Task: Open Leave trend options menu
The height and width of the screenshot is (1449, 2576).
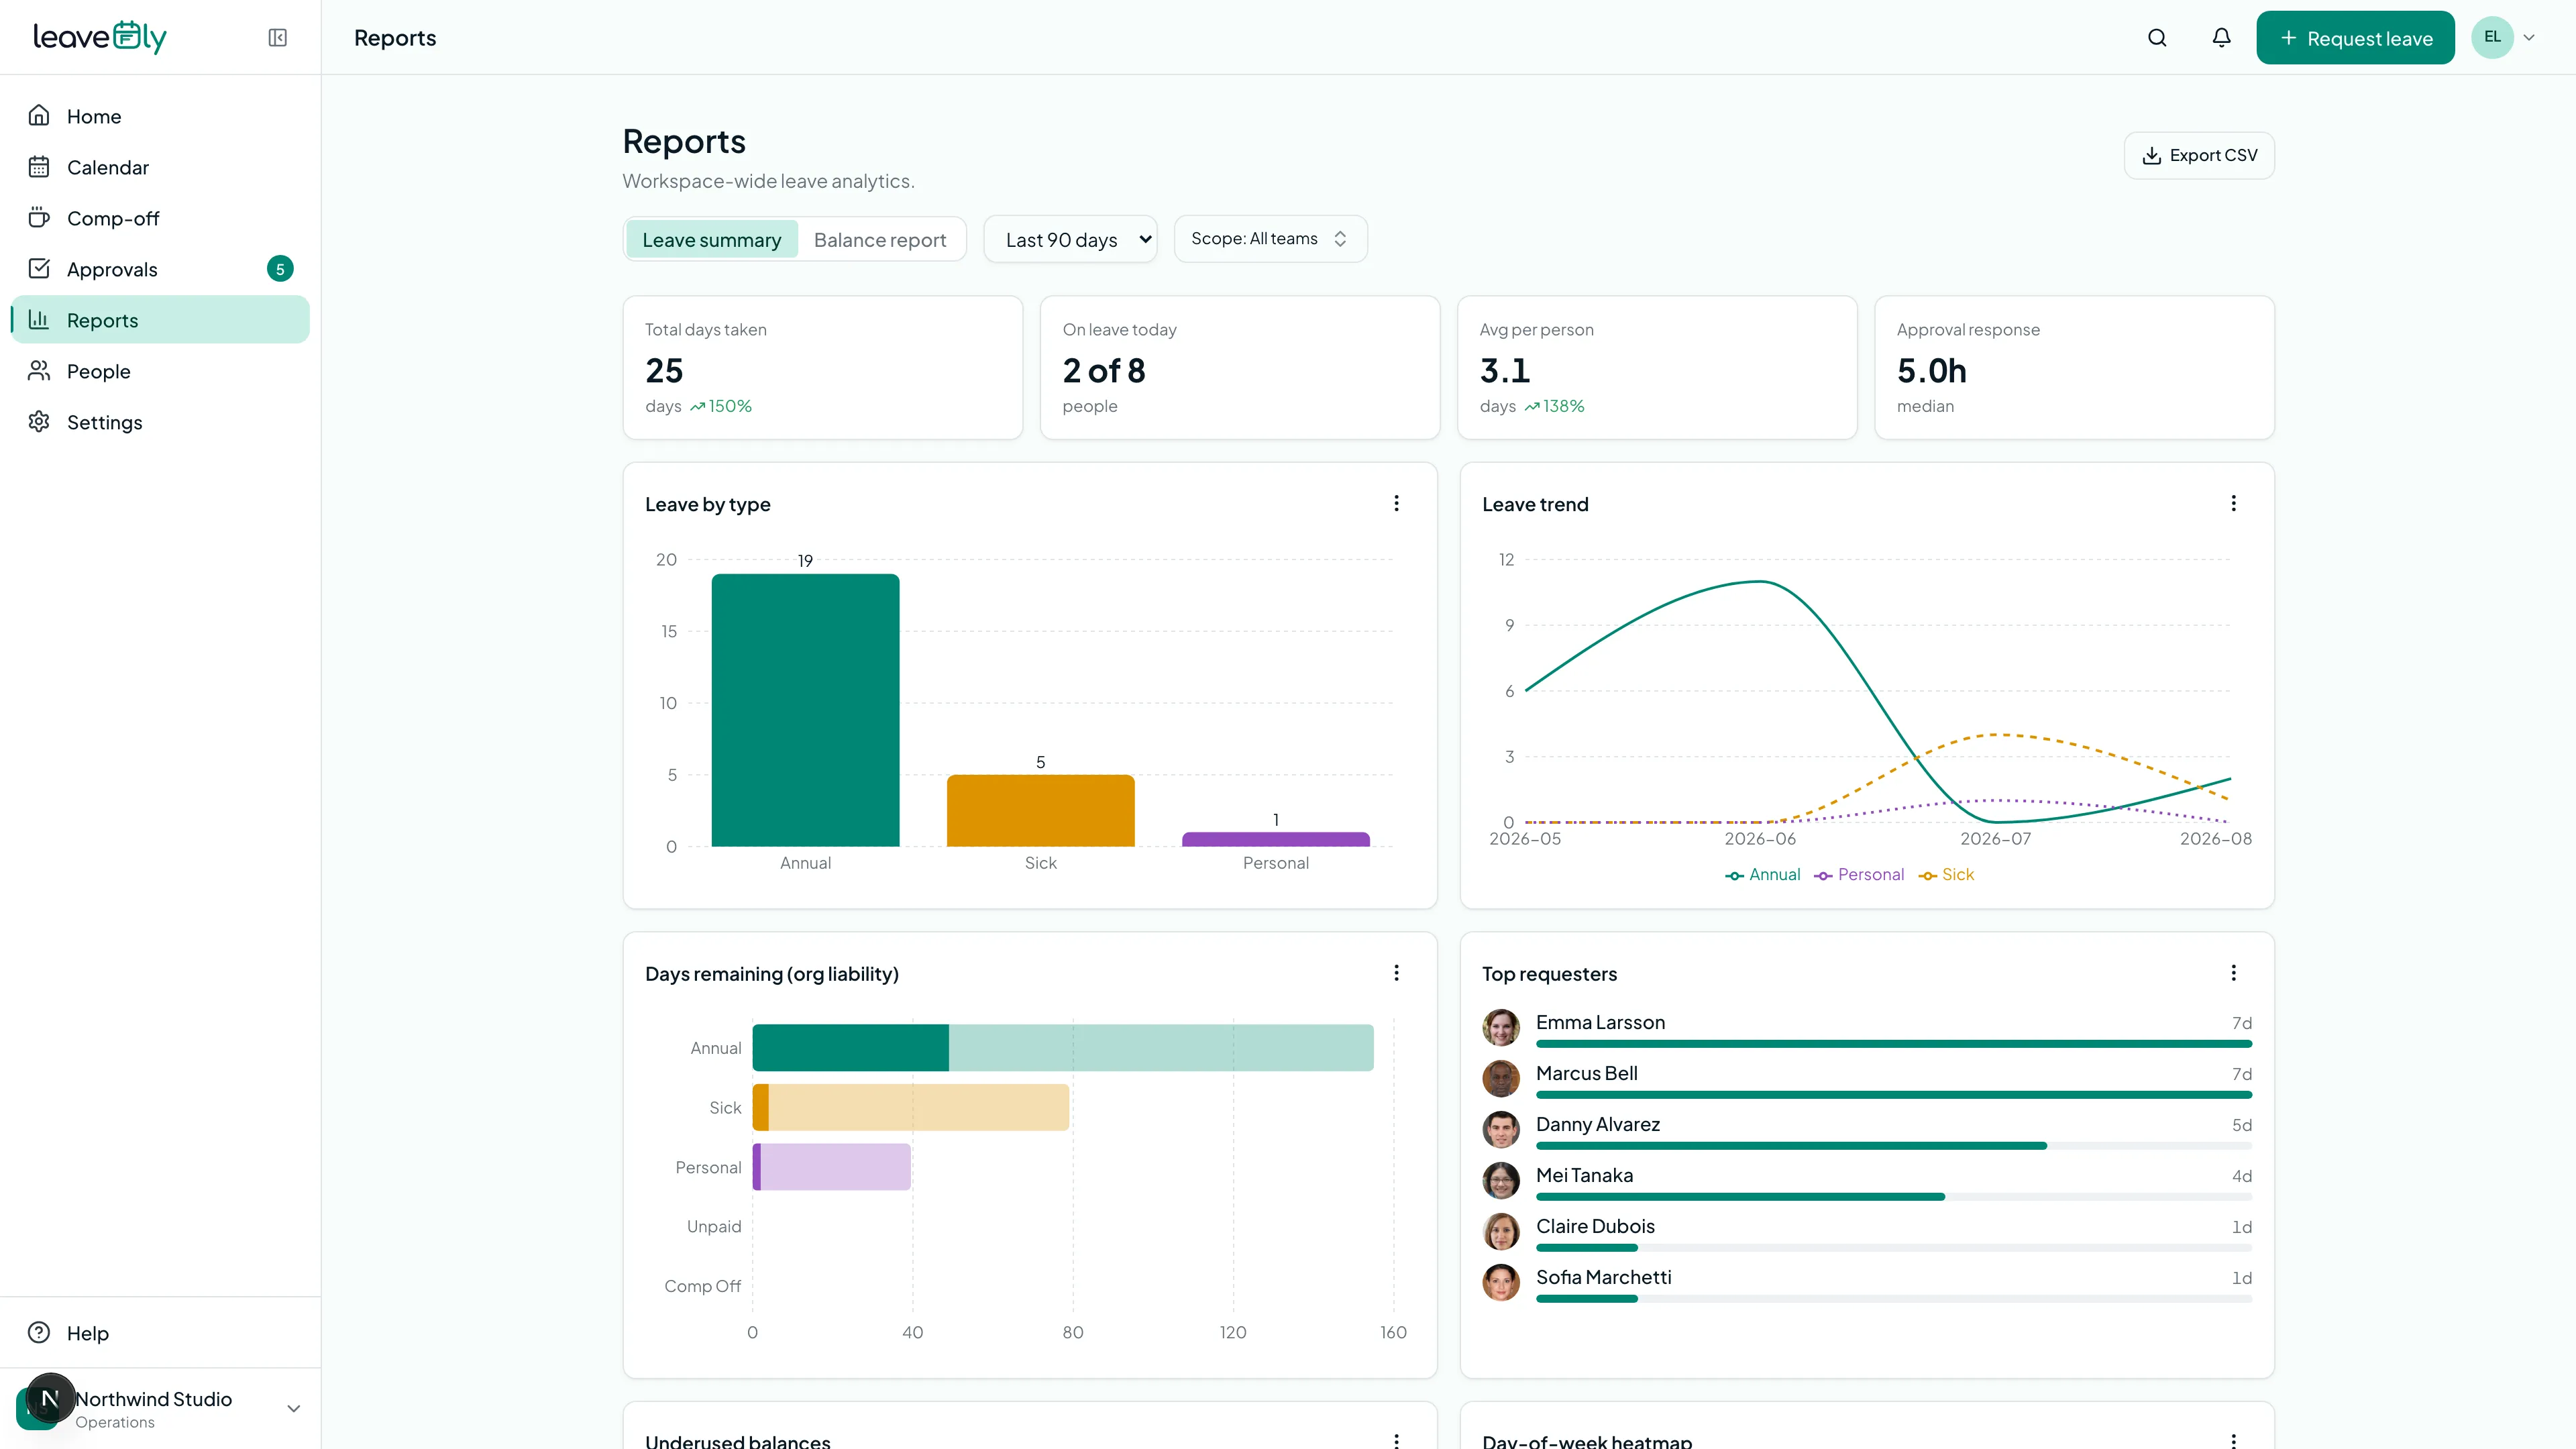Action: coord(2234,504)
